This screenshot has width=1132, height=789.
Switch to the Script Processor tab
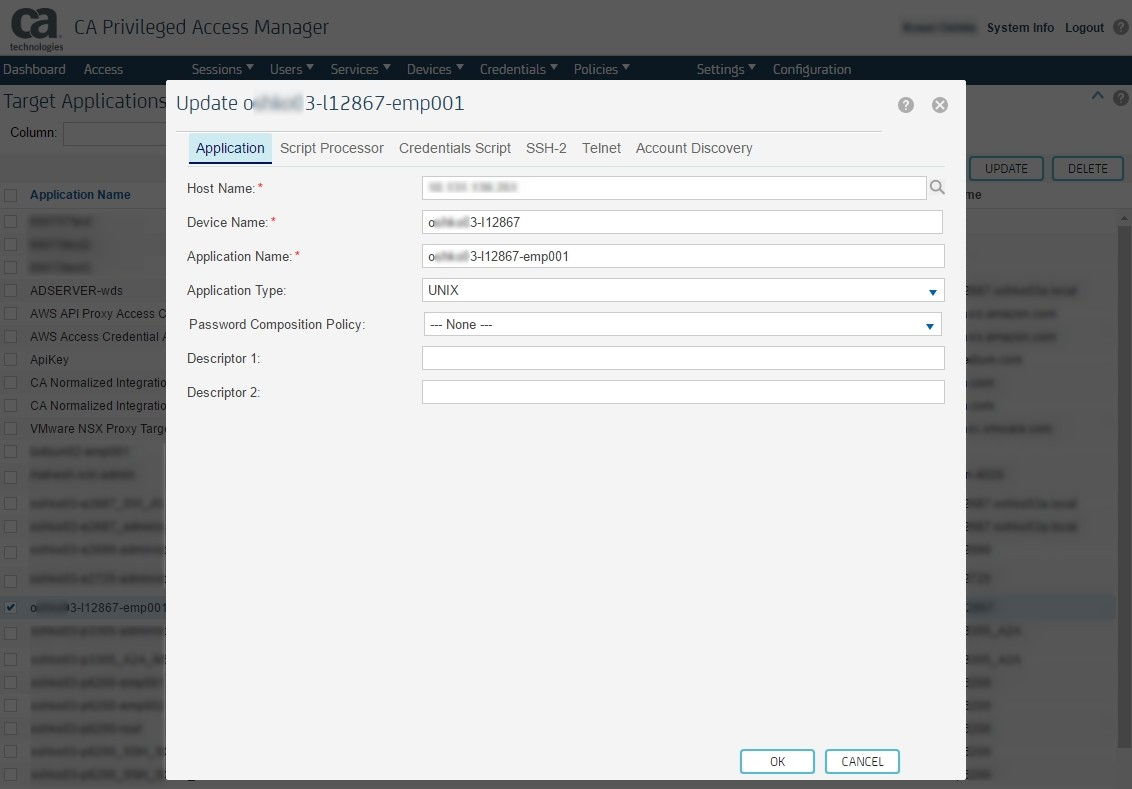point(331,148)
